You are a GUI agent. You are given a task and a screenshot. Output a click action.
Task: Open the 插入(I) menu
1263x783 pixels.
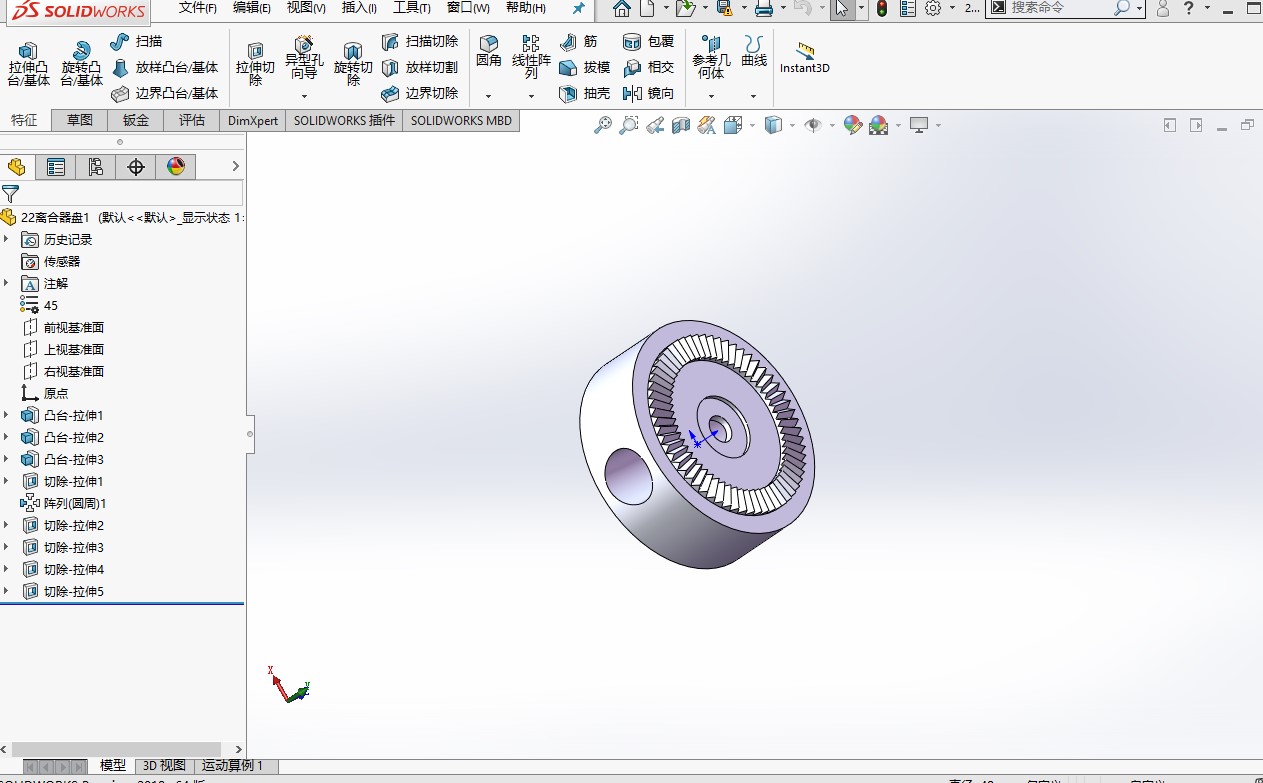pos(359,8)
